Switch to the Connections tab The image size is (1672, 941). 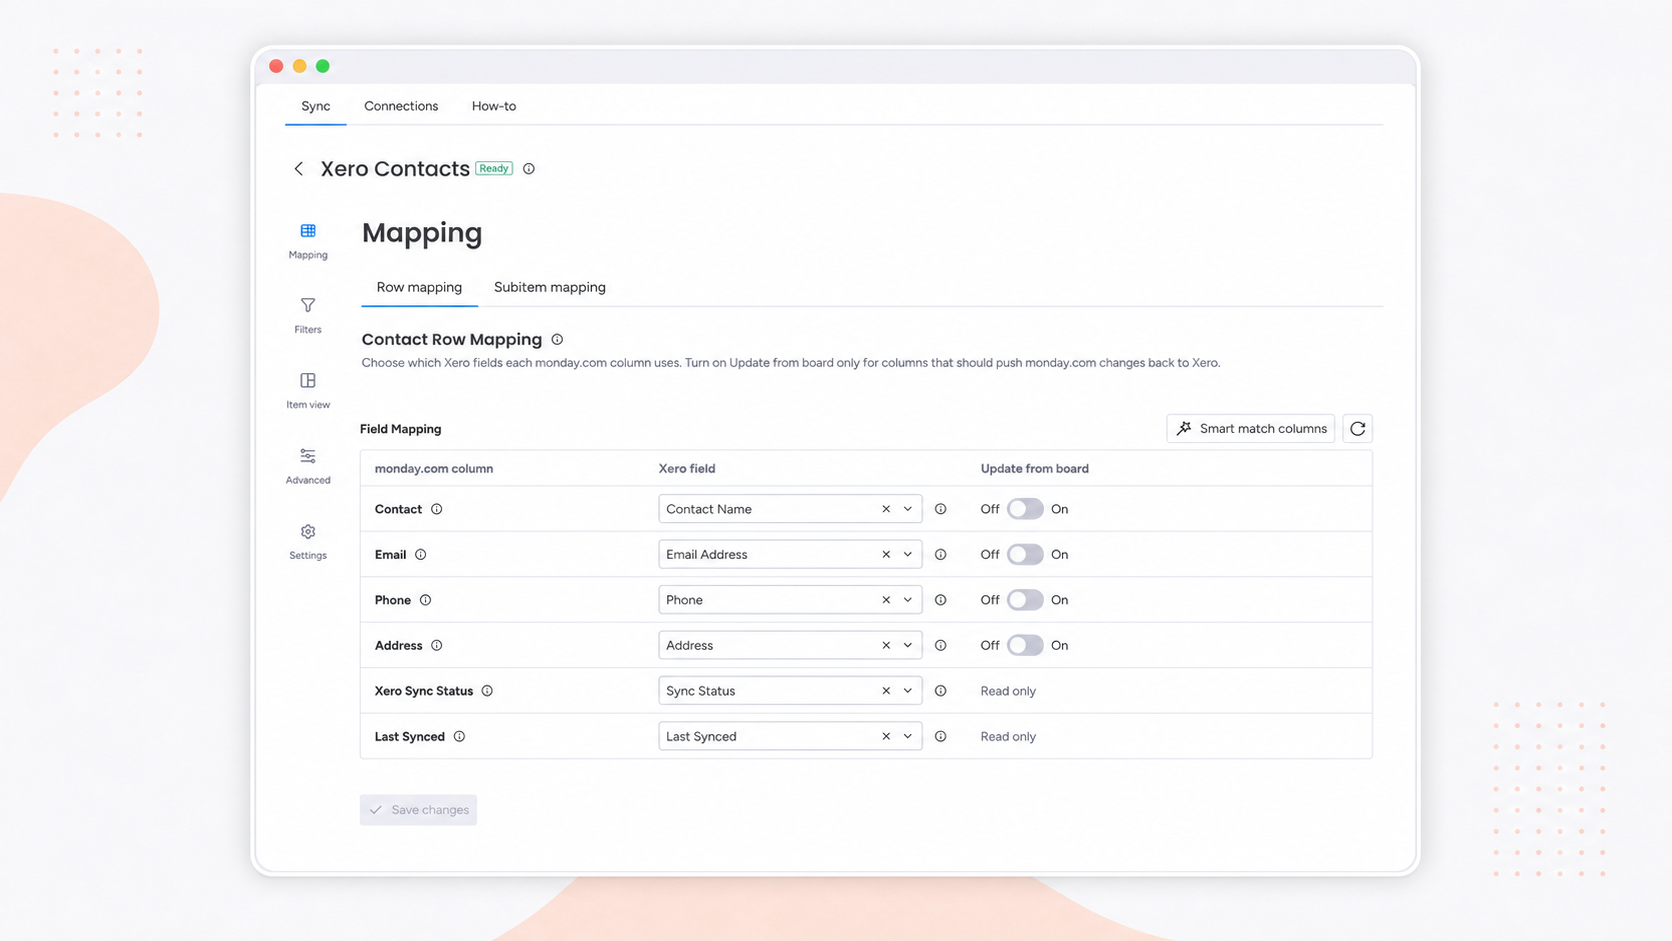pyautogui.click(x=401, y=106)
